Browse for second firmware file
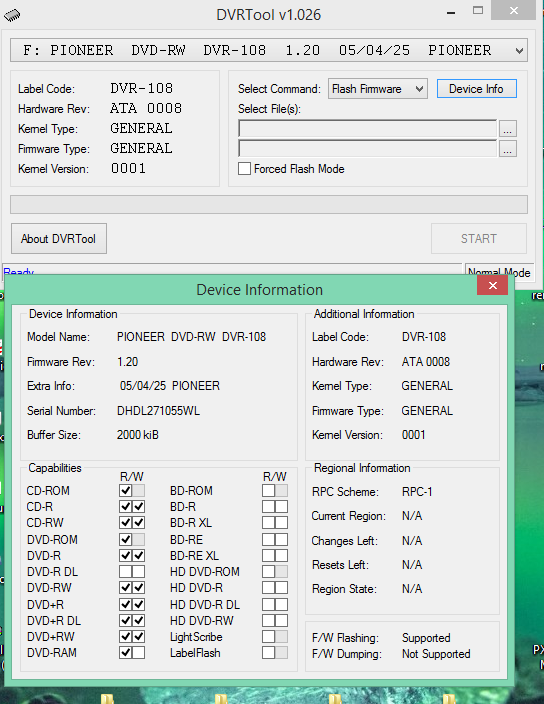 click(507, 149)
